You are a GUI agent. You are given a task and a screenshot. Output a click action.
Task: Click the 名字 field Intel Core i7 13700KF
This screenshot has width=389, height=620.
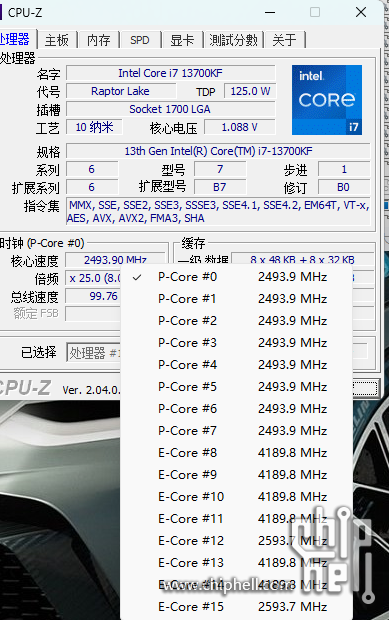click(170, 74)
